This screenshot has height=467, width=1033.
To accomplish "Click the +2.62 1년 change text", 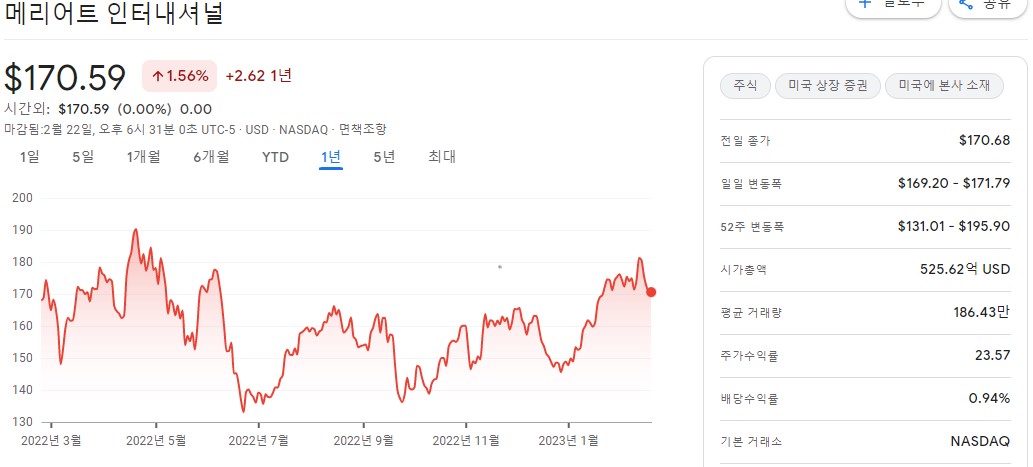I will point(258,76).
